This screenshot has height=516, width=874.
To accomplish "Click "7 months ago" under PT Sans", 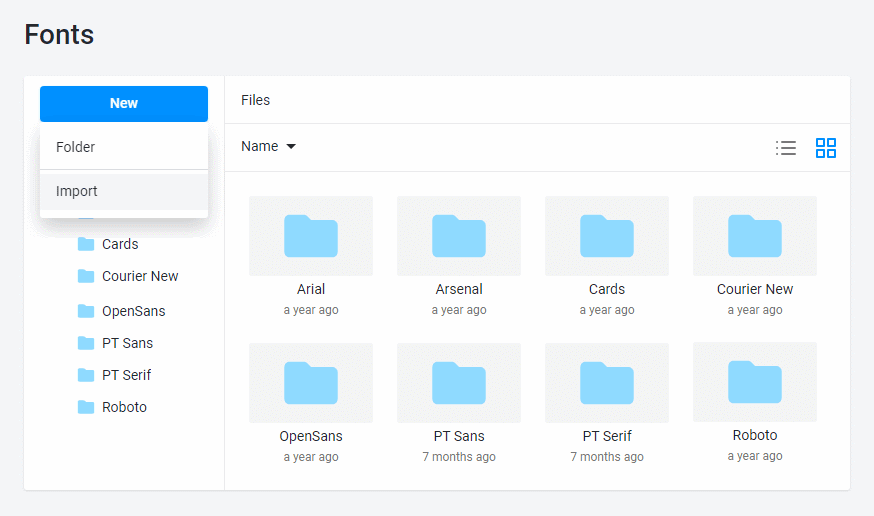I will 459,457.
